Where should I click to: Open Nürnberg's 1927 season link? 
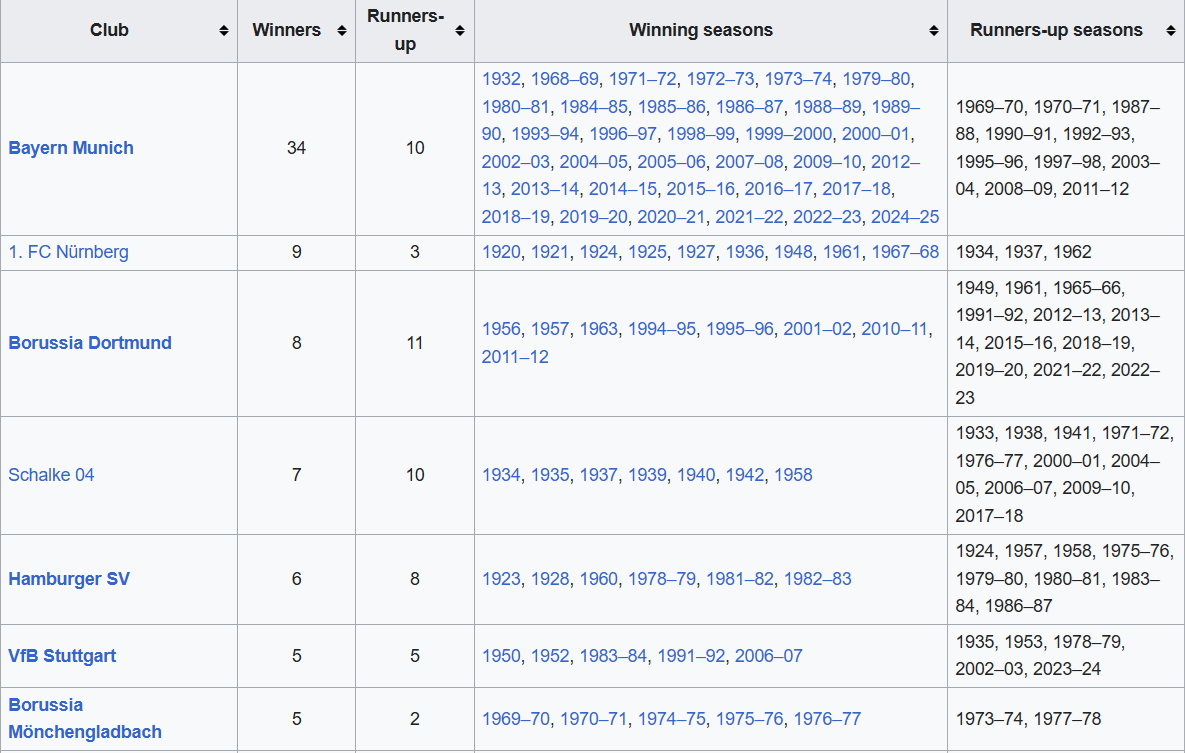(696, 252)
